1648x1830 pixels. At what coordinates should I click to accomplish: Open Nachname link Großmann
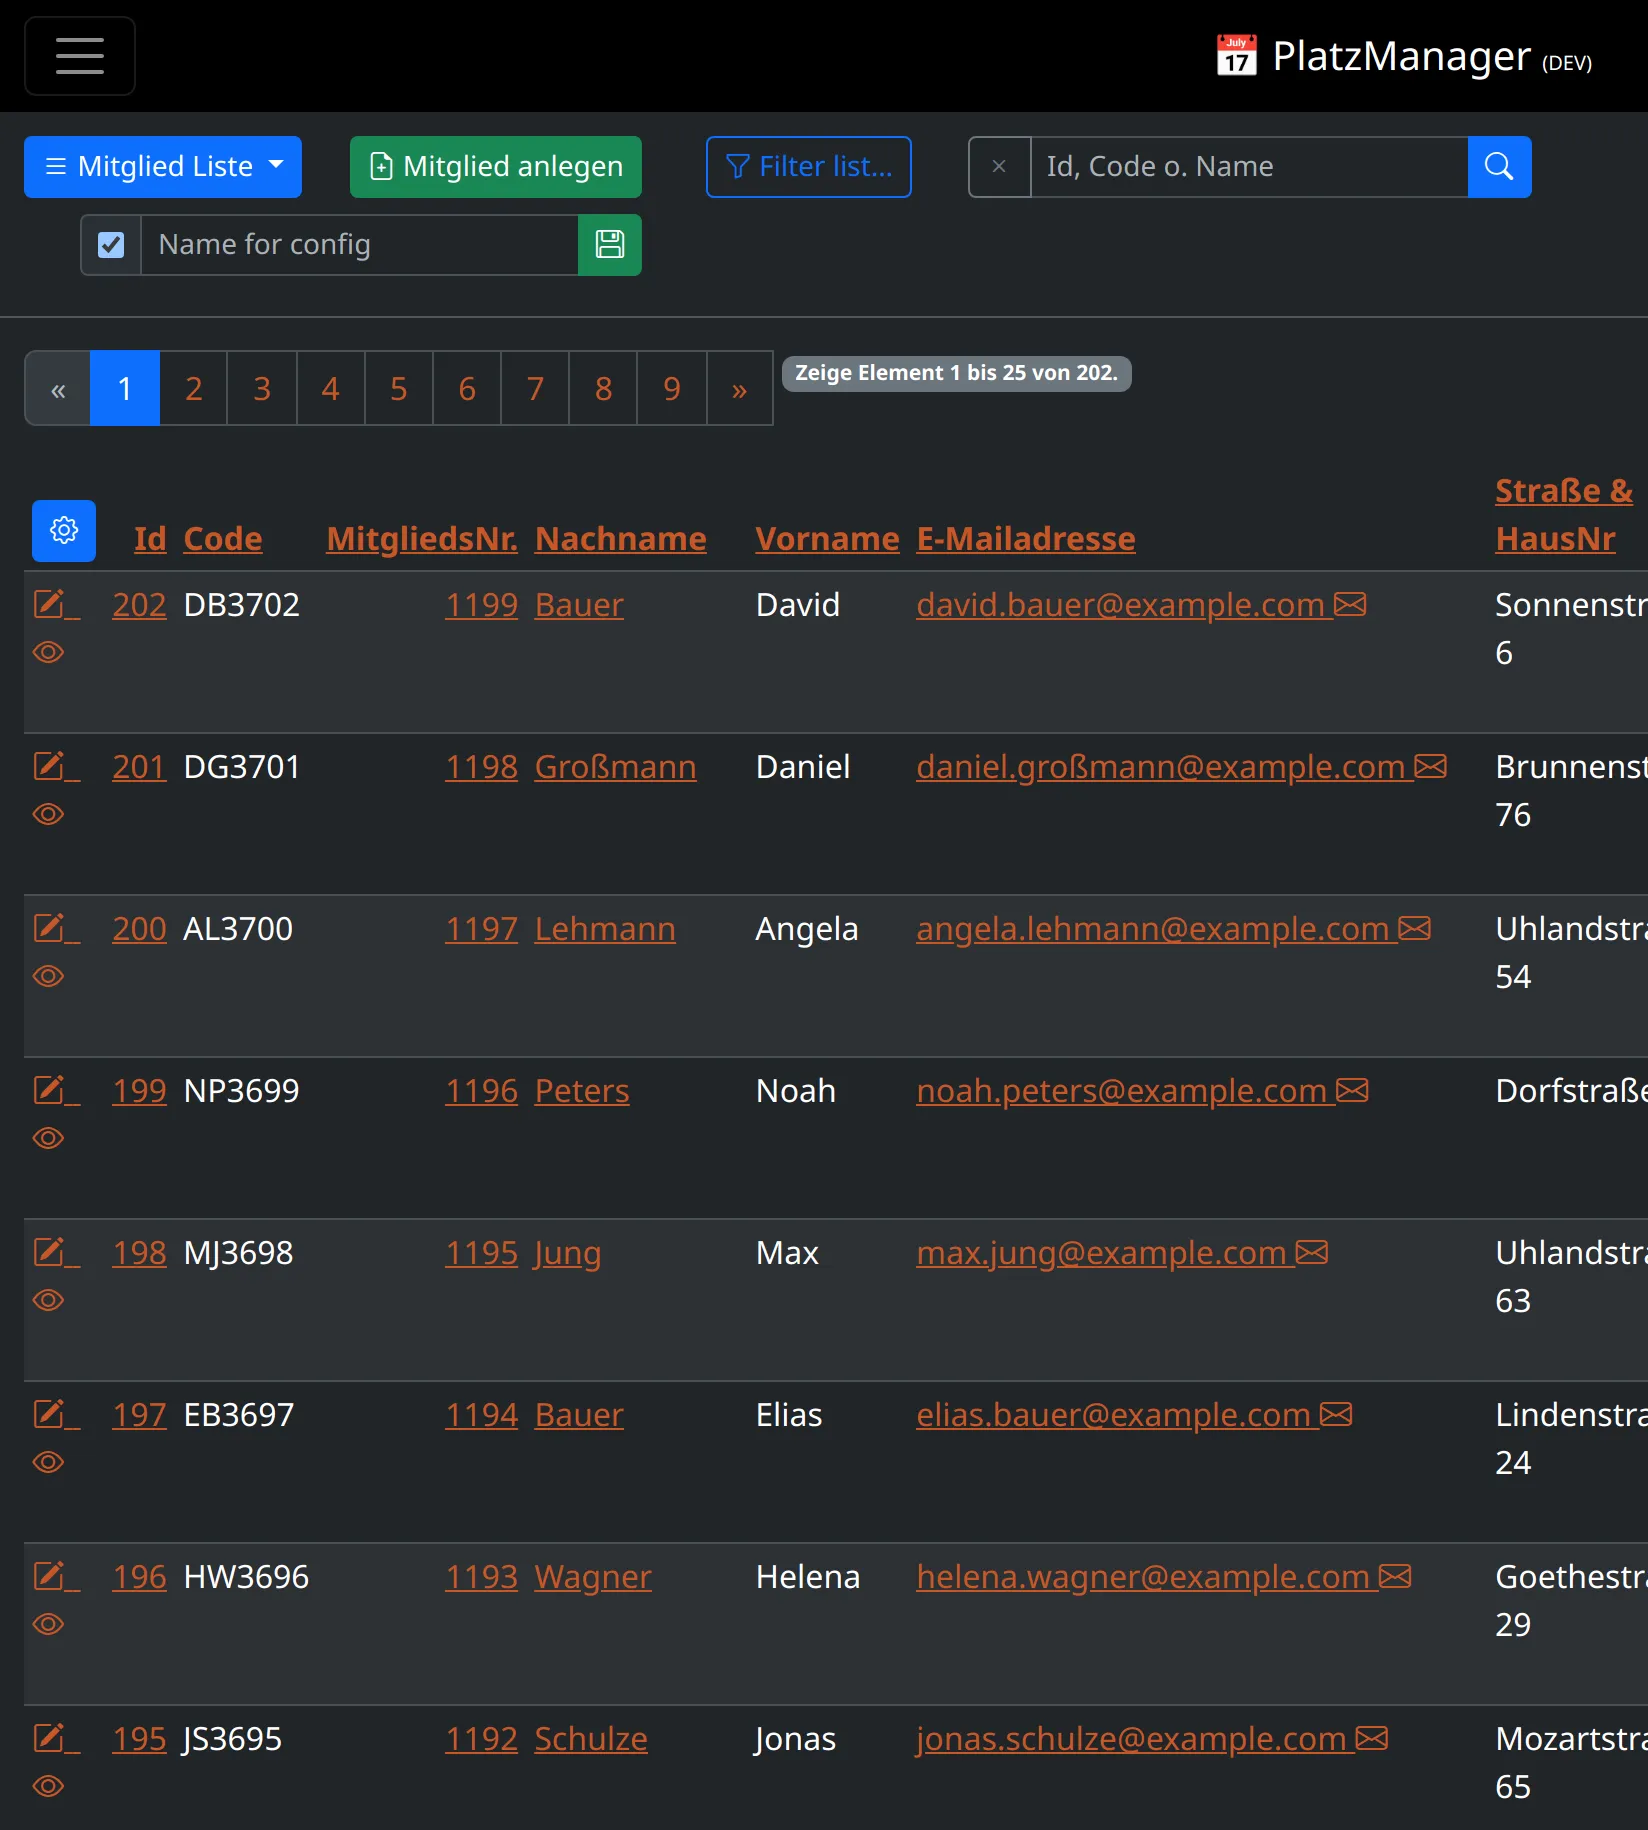(616, 767)
